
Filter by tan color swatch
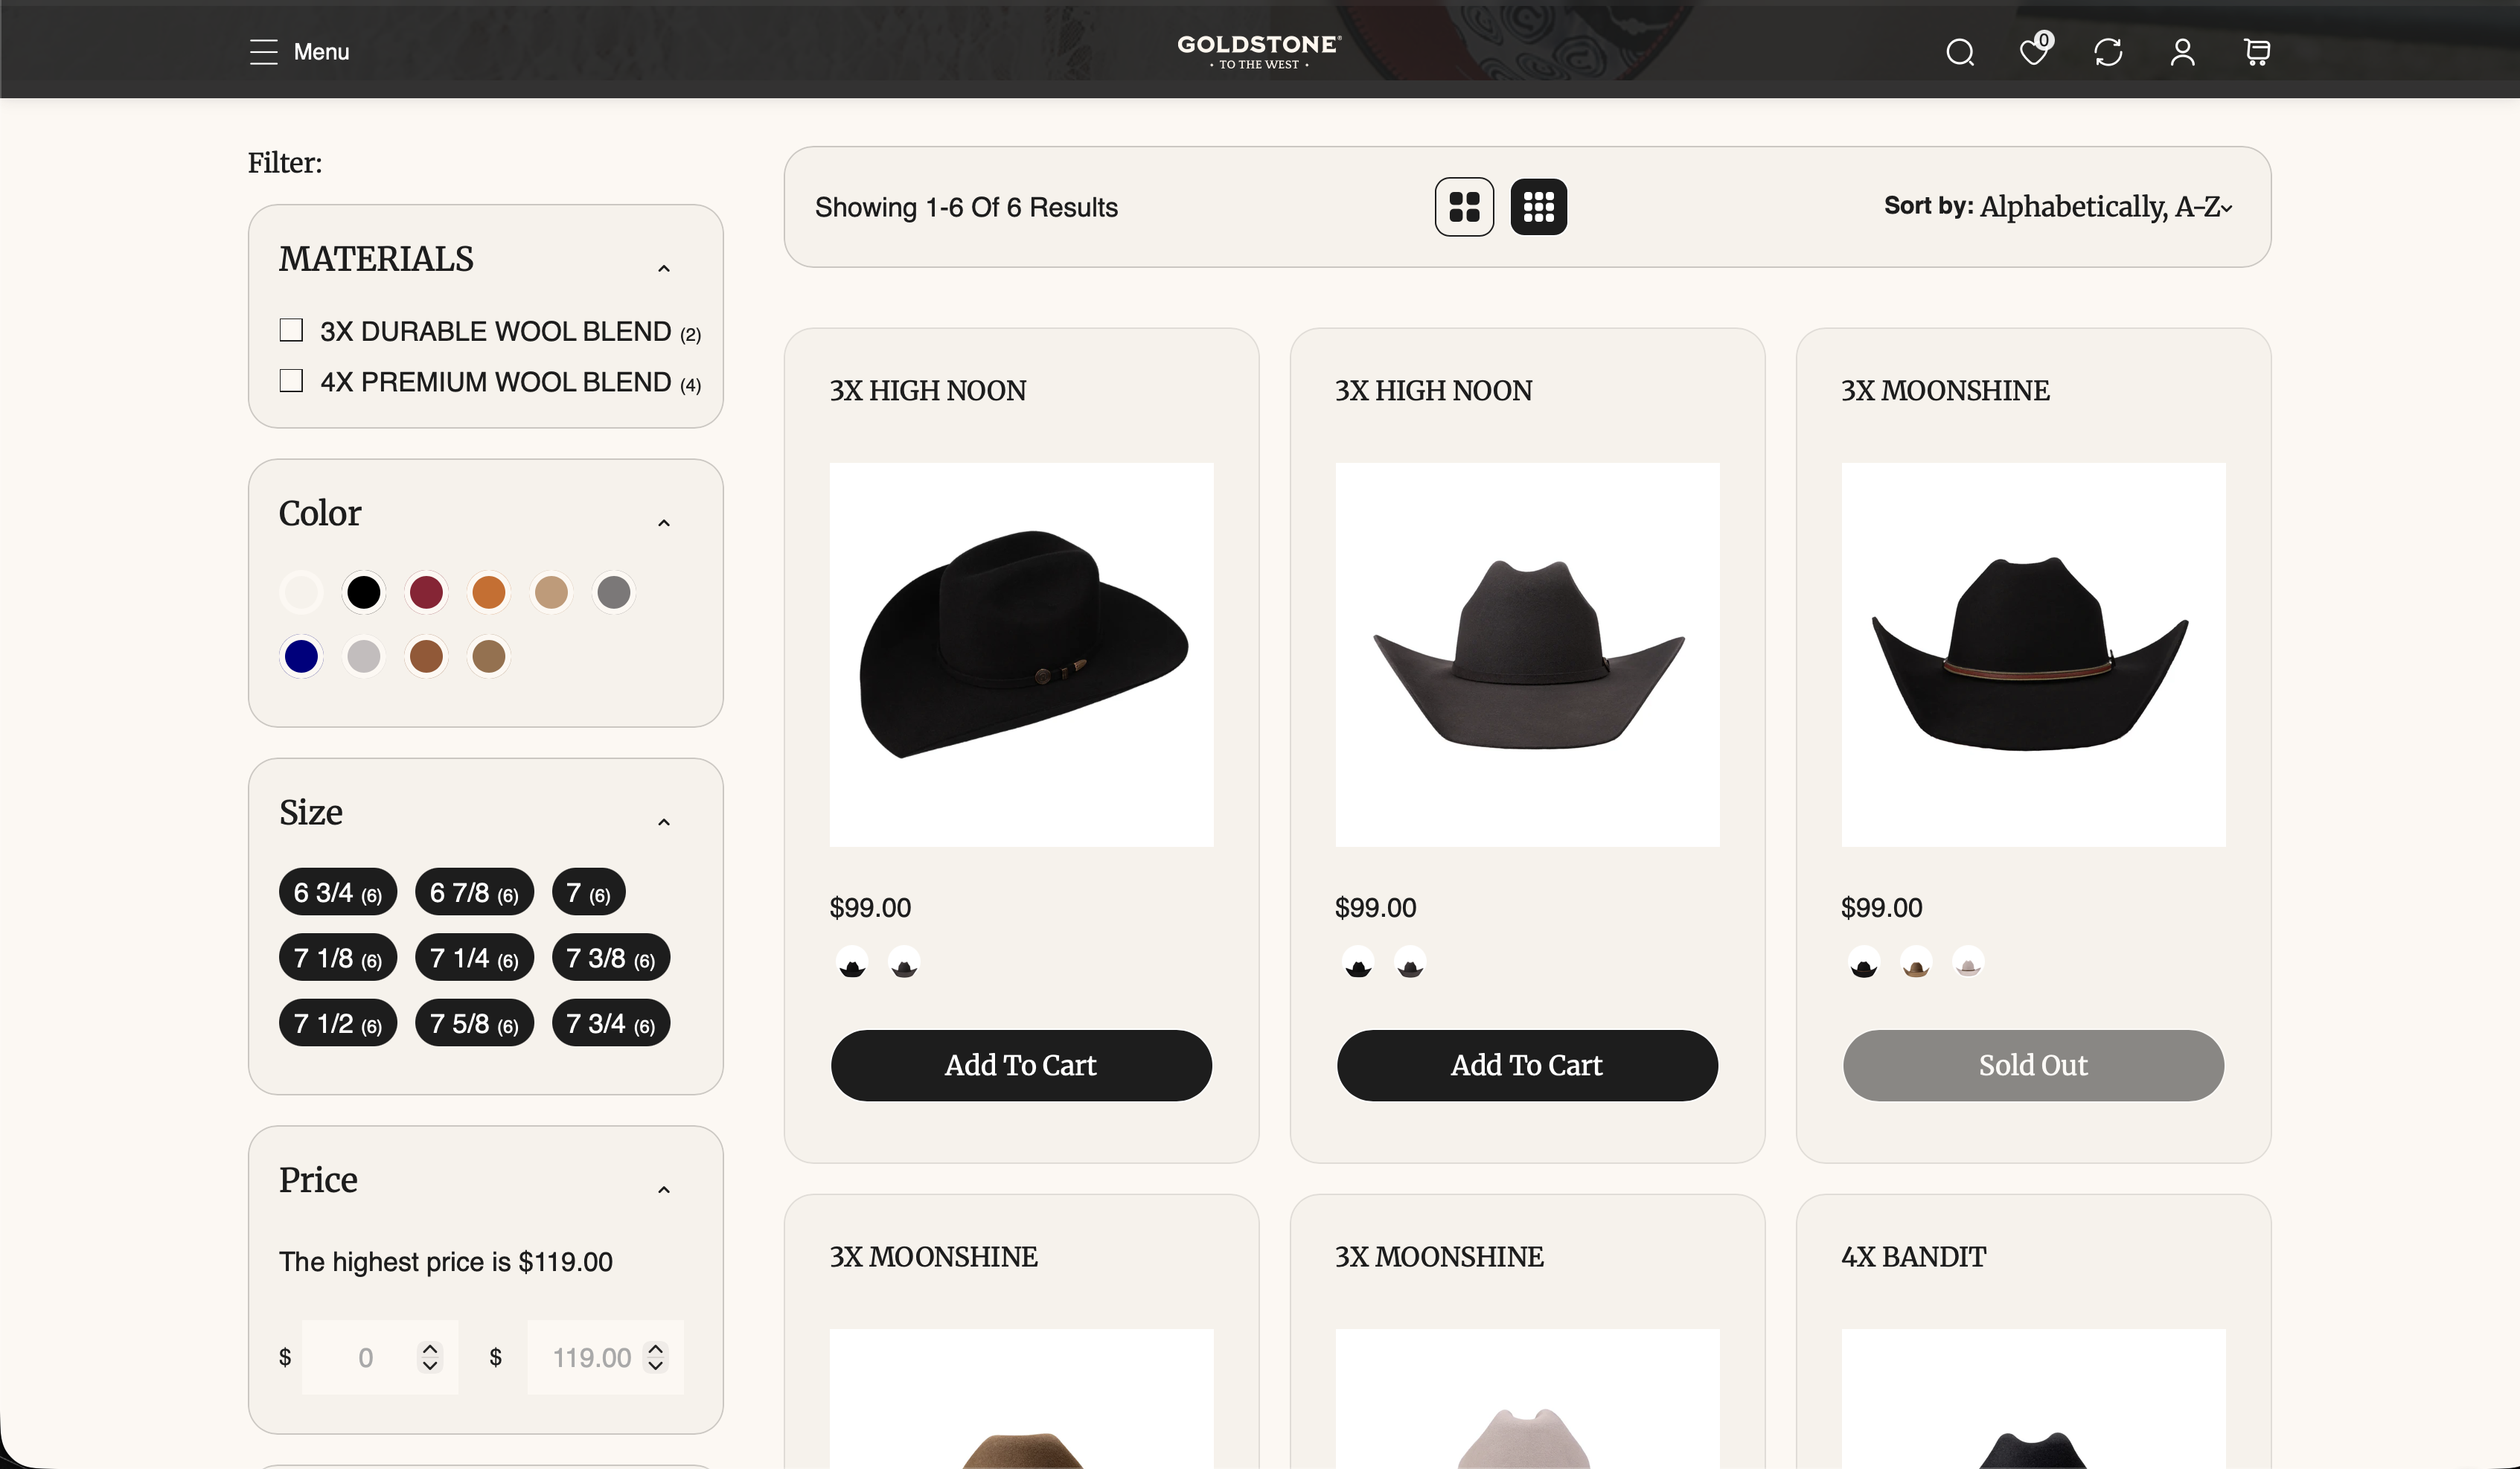pos(551,592)
